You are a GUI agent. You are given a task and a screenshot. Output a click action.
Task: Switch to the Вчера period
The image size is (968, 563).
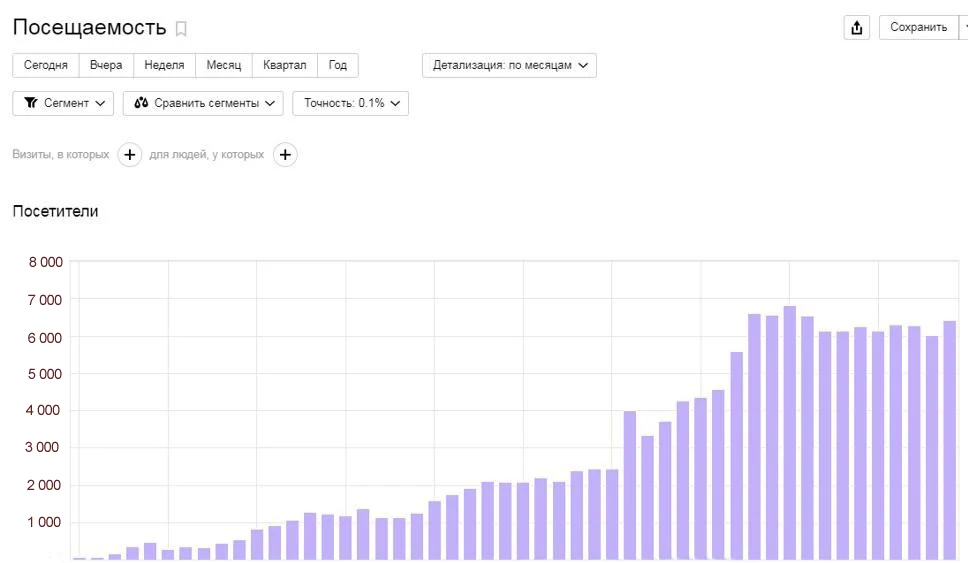coord(106,65)
